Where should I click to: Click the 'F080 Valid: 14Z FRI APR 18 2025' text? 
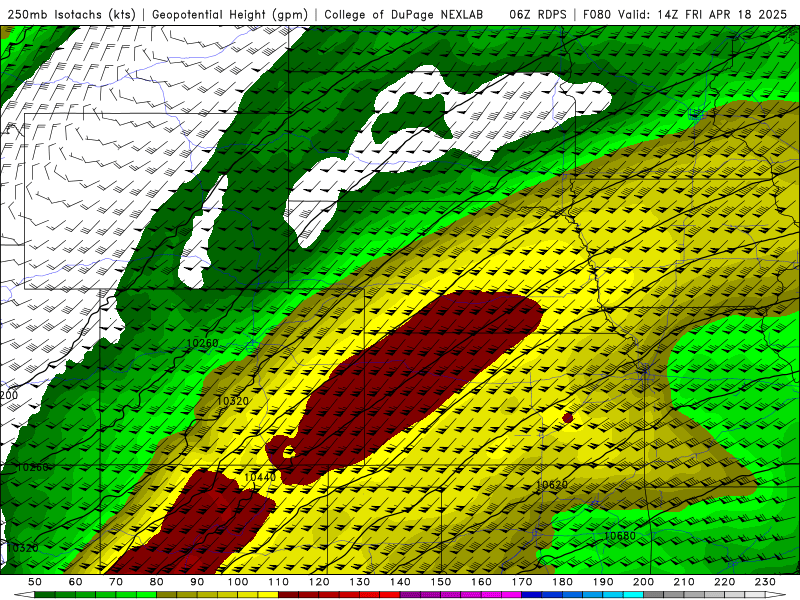pos(685,15)
